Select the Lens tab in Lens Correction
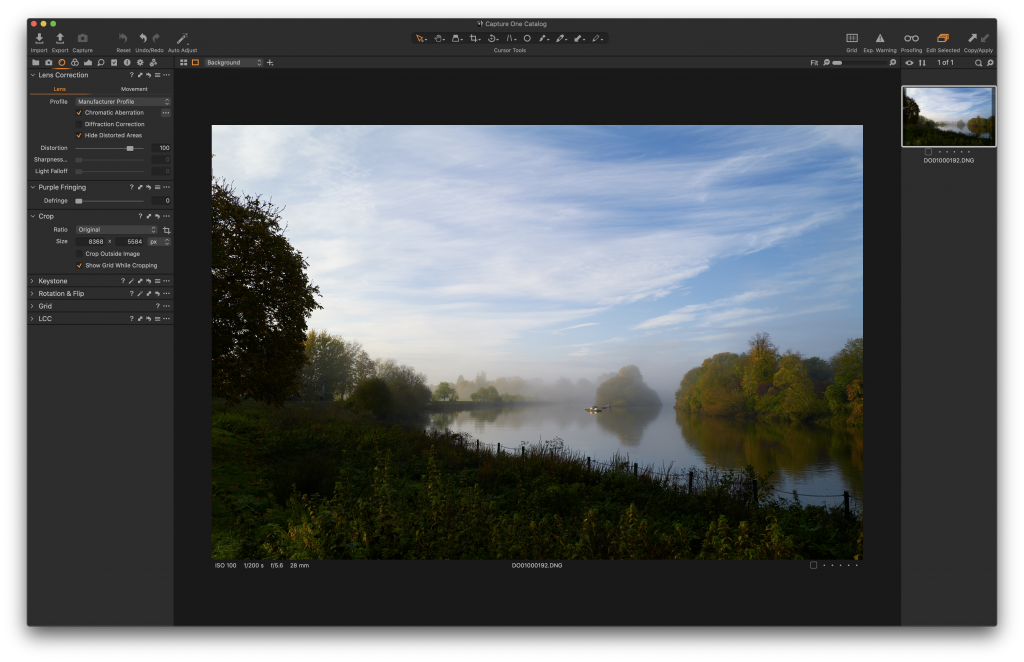The width and height of the screenshot is (1024, 662). [x=59, y=89]
